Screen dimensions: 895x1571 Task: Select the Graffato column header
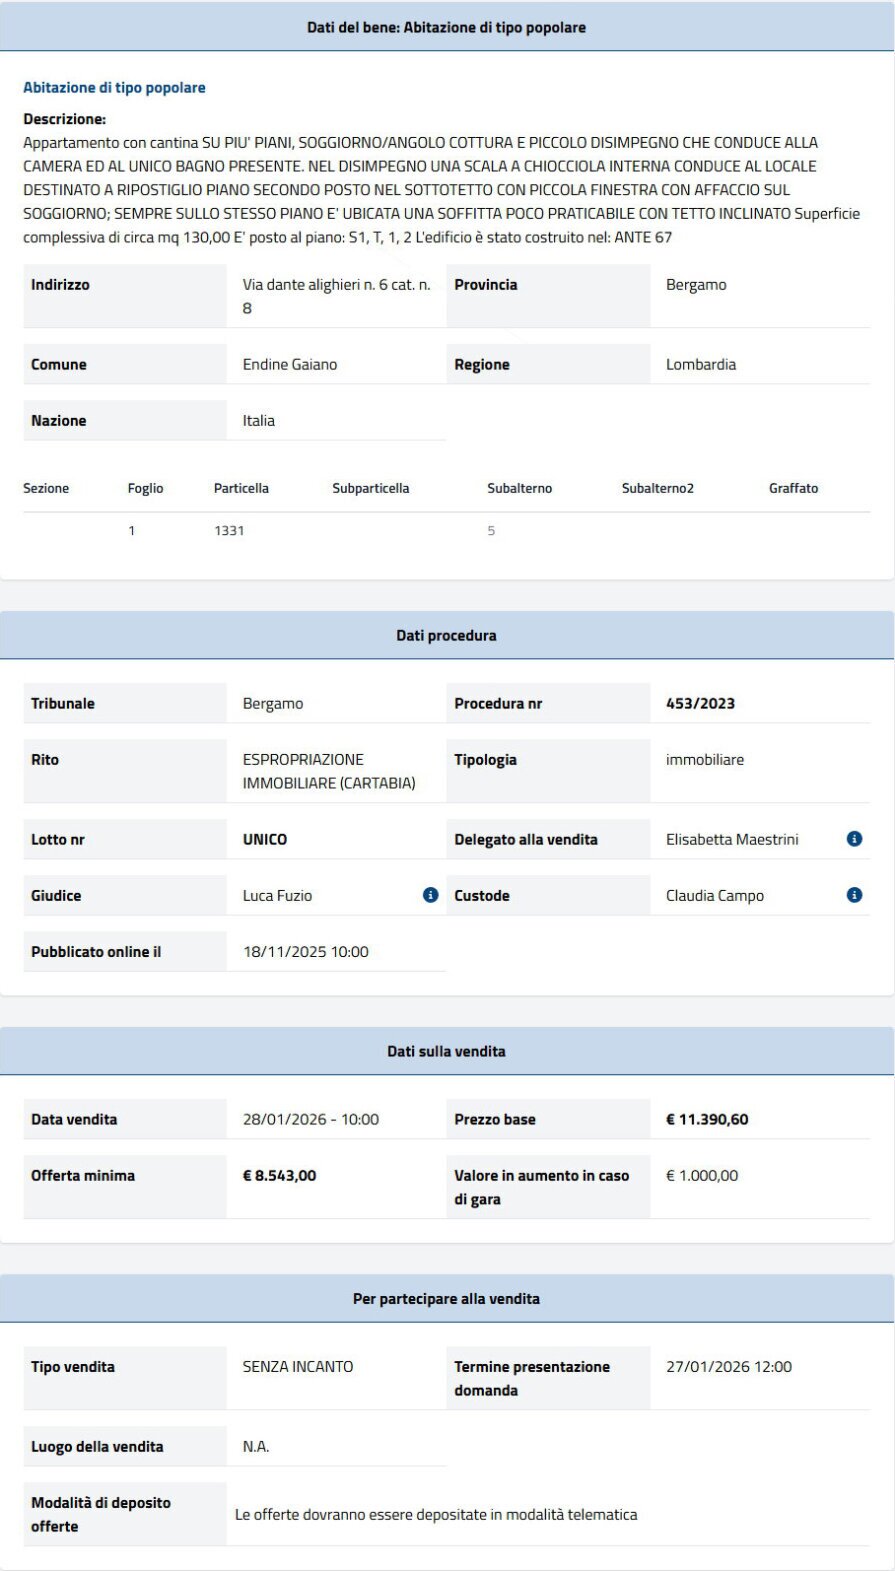pos(793,488)
